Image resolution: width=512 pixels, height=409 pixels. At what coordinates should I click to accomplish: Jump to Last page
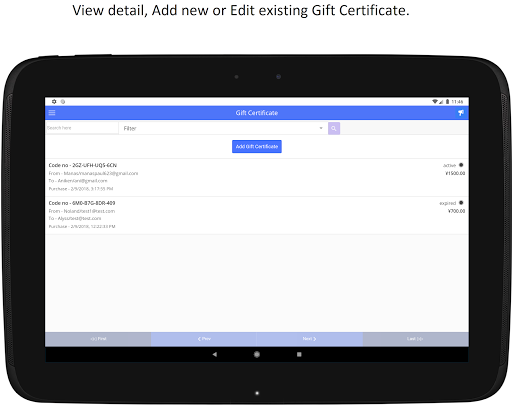click(x=415, y=339)
